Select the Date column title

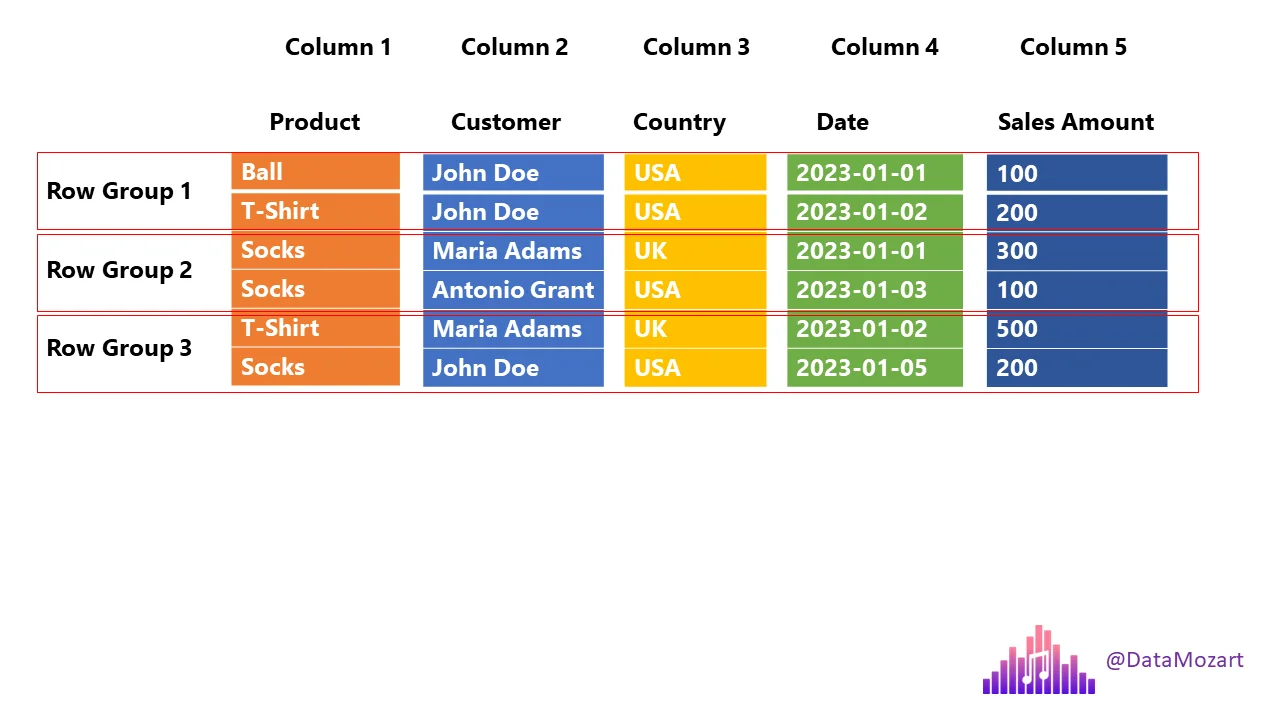pos(842,122)
